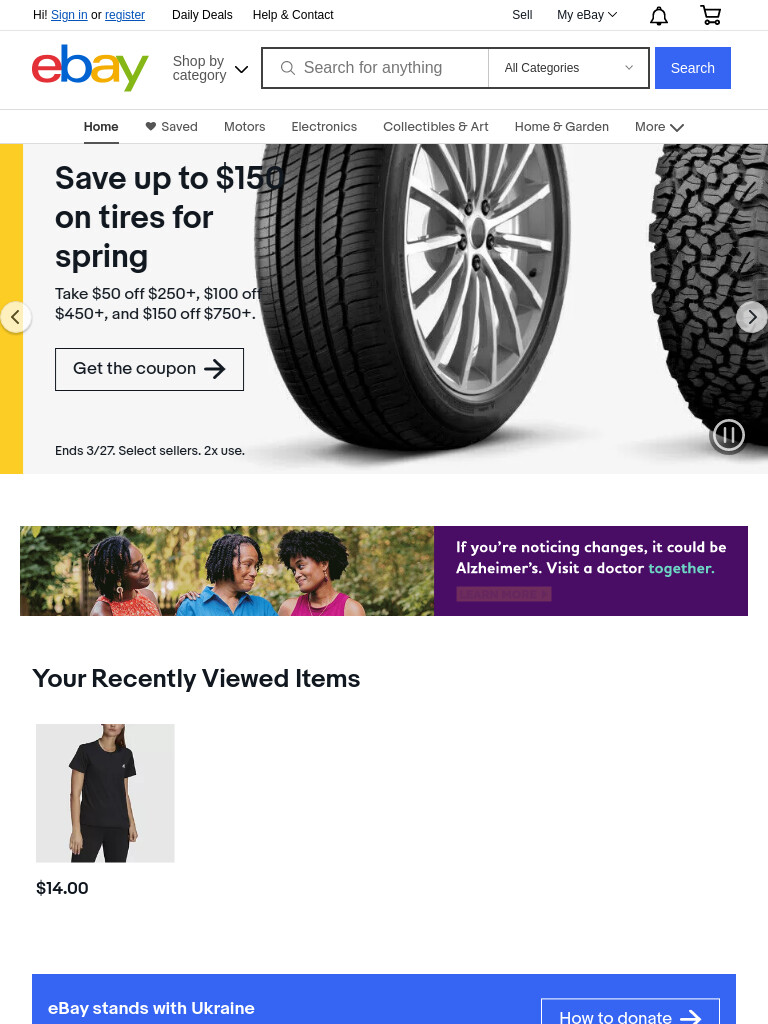Open the Daily Deals link

[202, 15]
